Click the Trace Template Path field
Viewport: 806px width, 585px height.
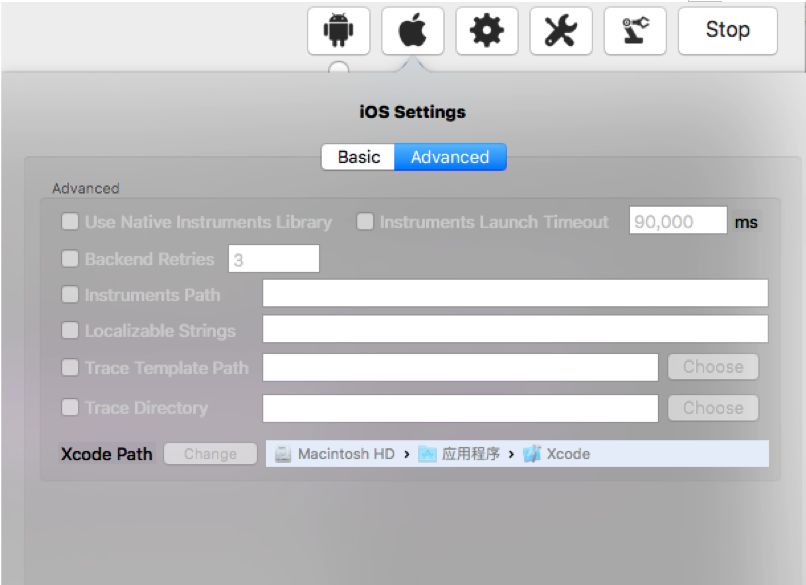point(460,368)
